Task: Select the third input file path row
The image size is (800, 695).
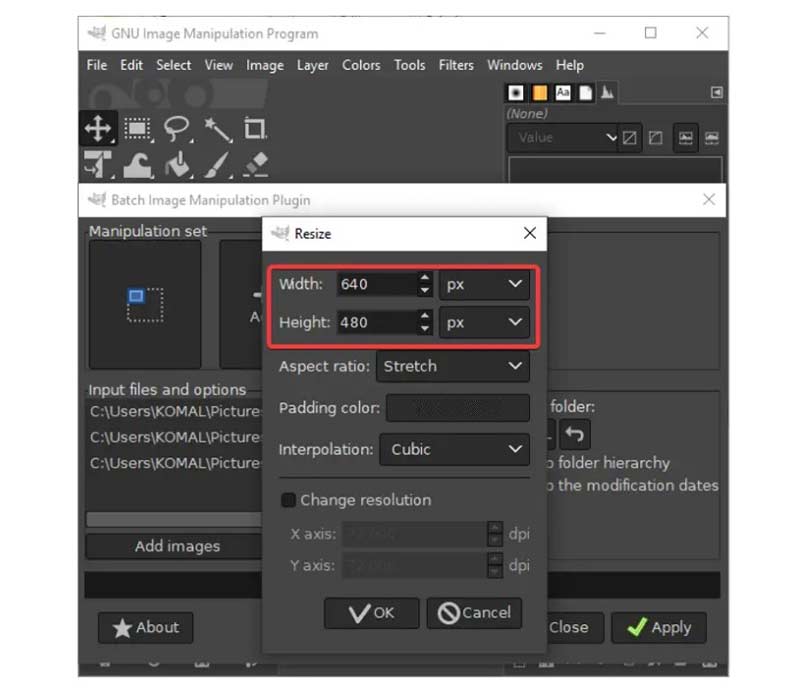Action: pos(175,463)
